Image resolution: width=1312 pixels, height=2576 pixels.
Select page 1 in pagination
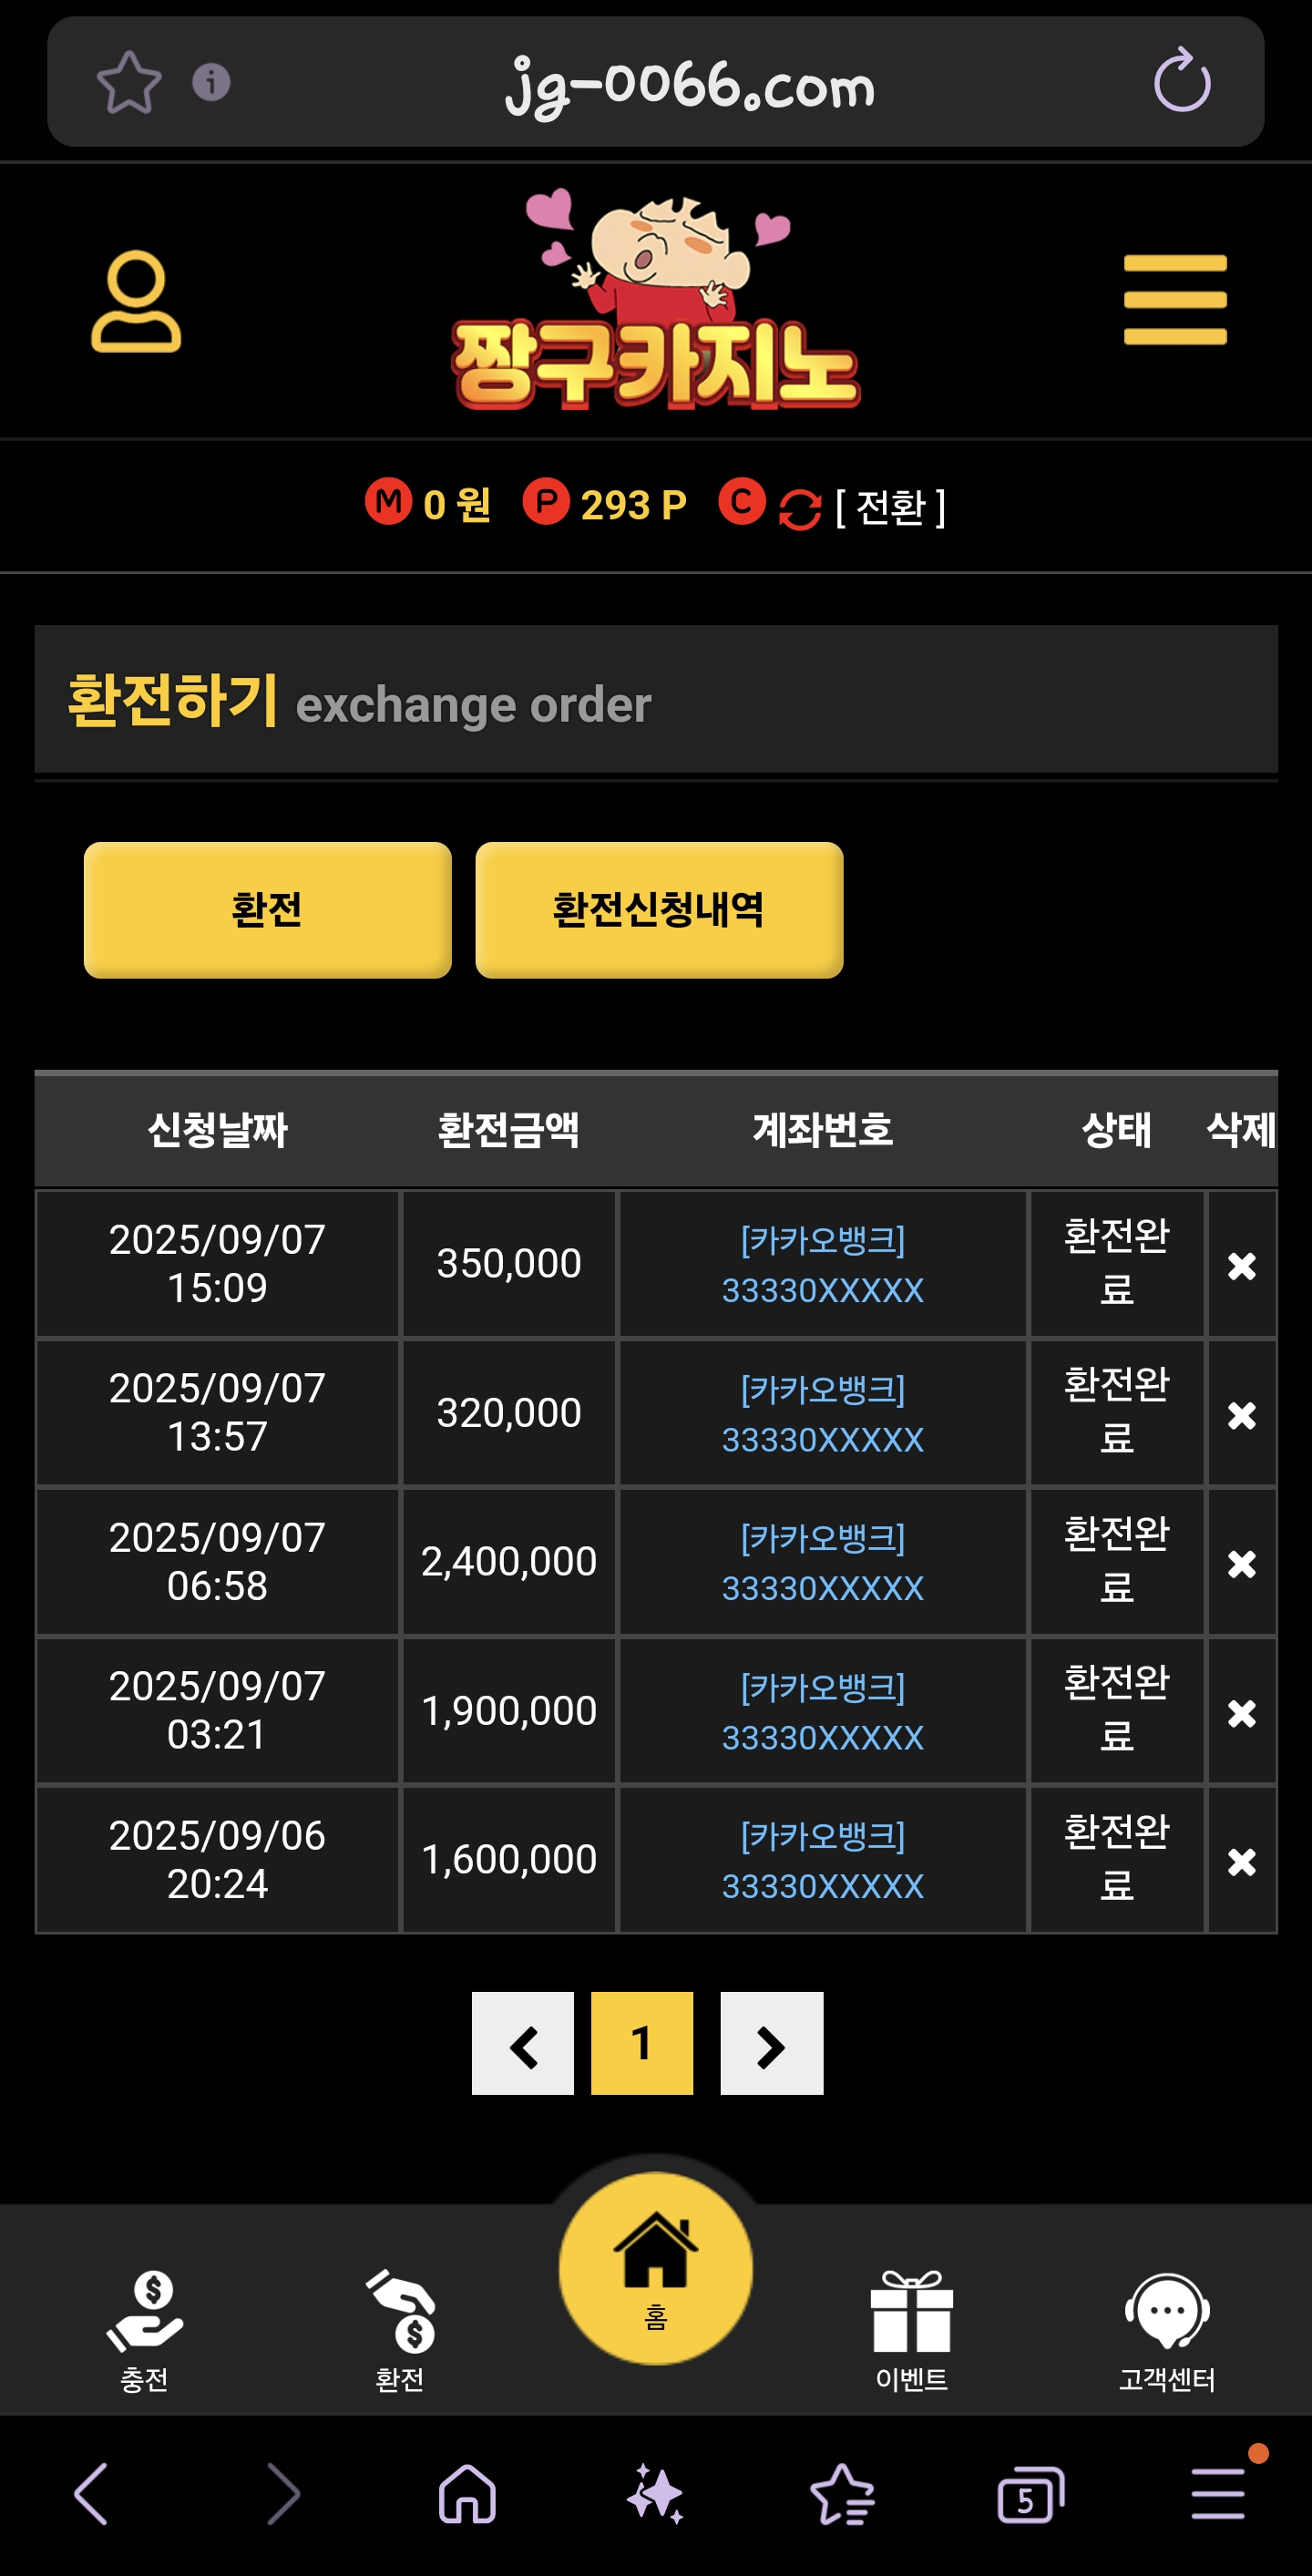642,2043
